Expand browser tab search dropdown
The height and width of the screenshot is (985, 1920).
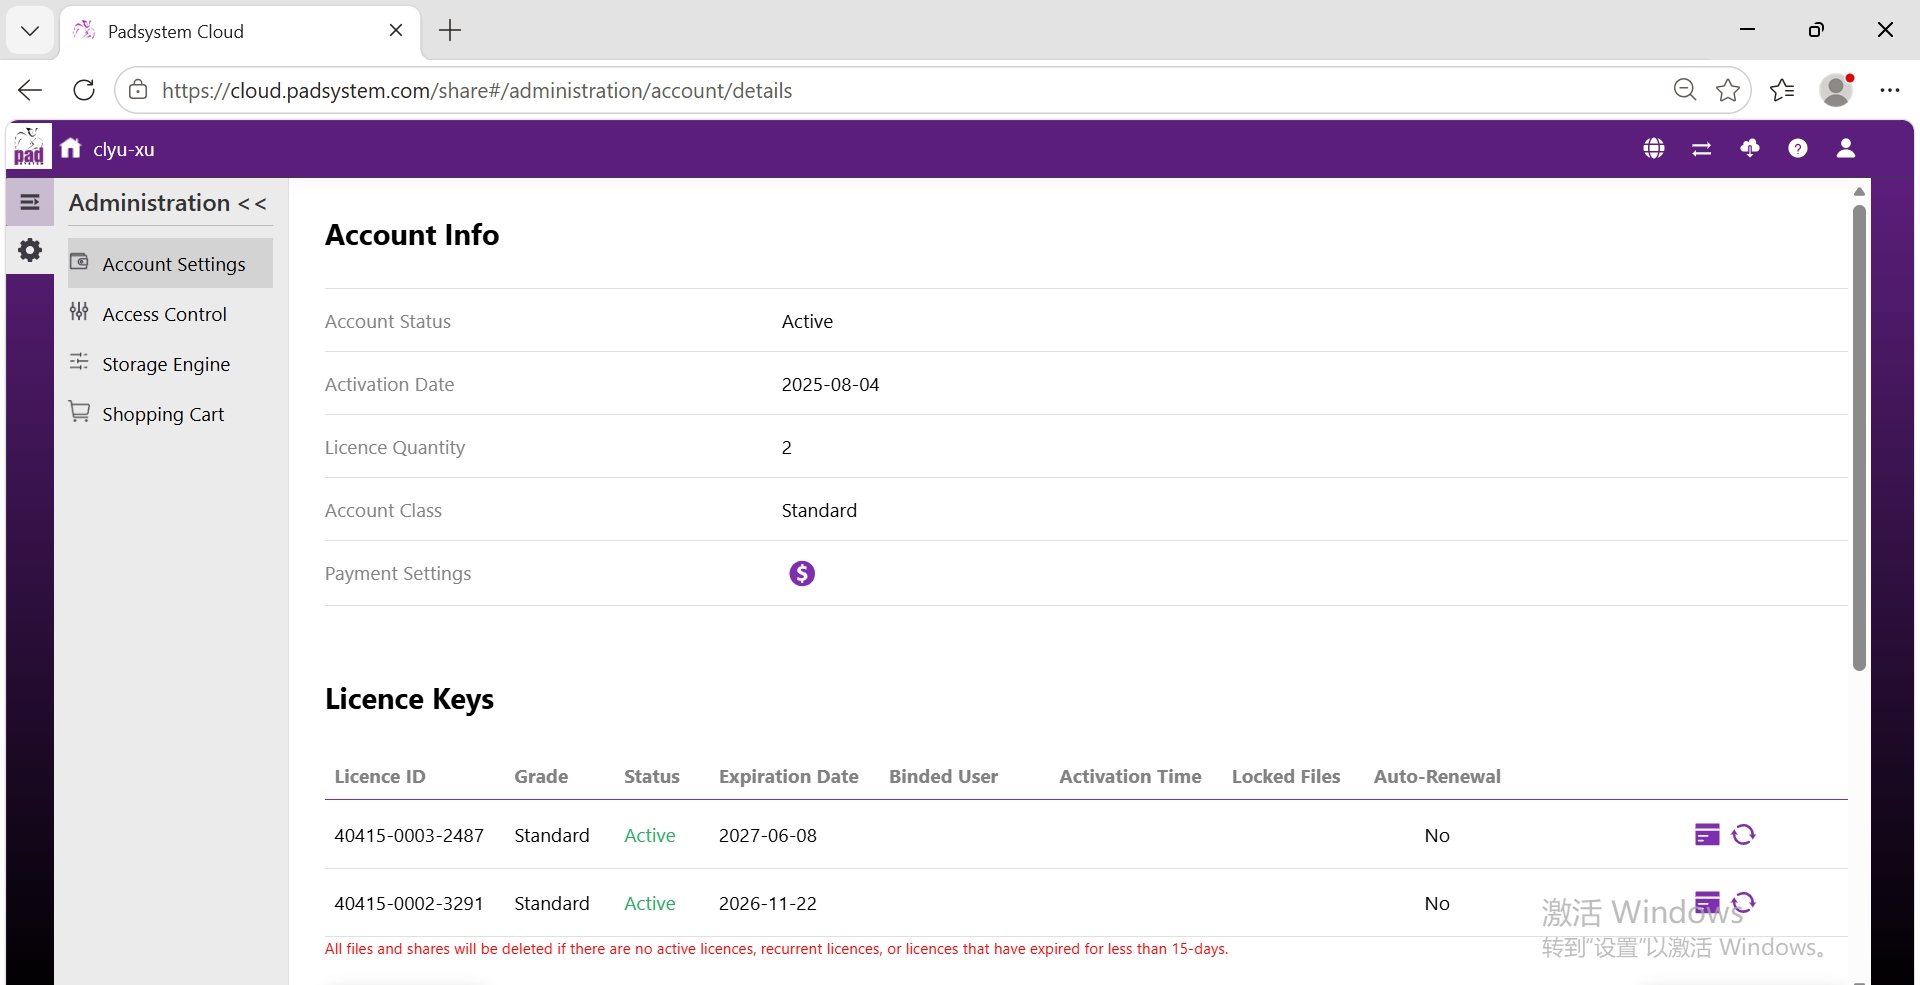[30, 31]
